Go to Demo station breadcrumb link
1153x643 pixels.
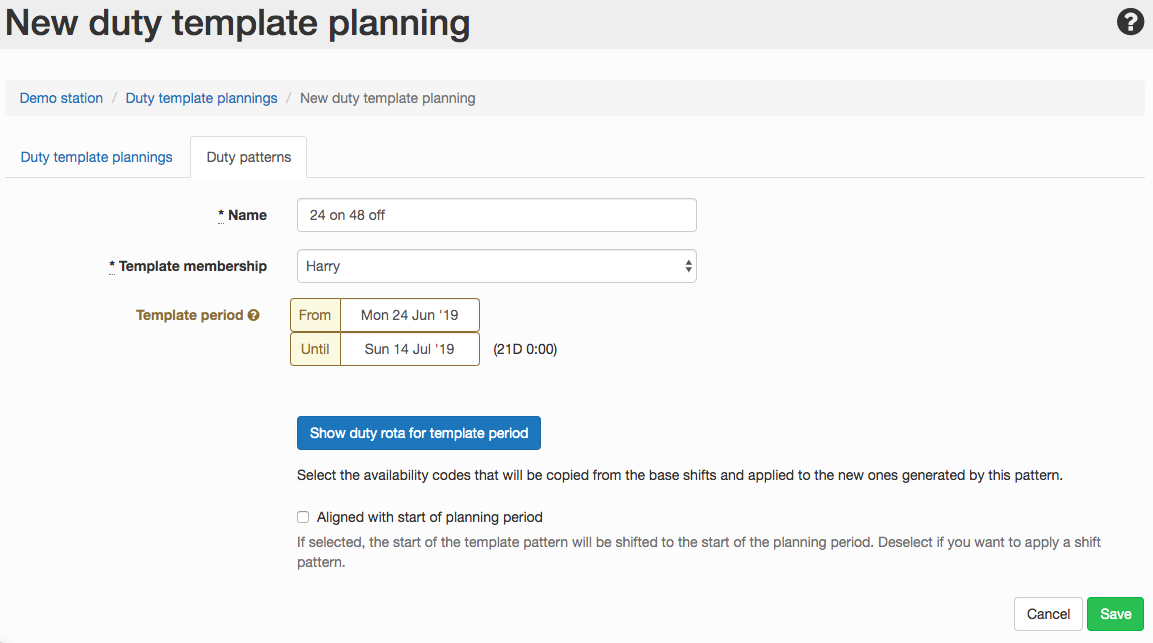(x=61, y=98)
